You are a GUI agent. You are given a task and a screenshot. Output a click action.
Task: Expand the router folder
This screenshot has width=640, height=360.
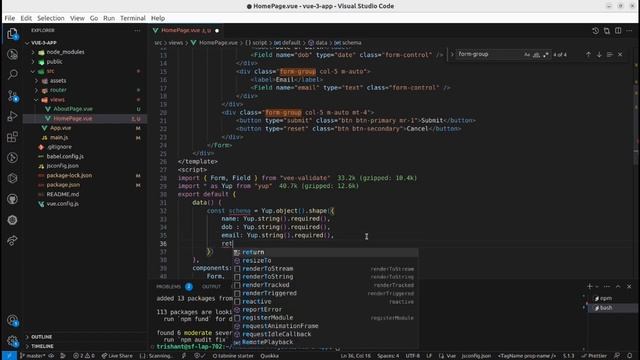coord(58,90)
